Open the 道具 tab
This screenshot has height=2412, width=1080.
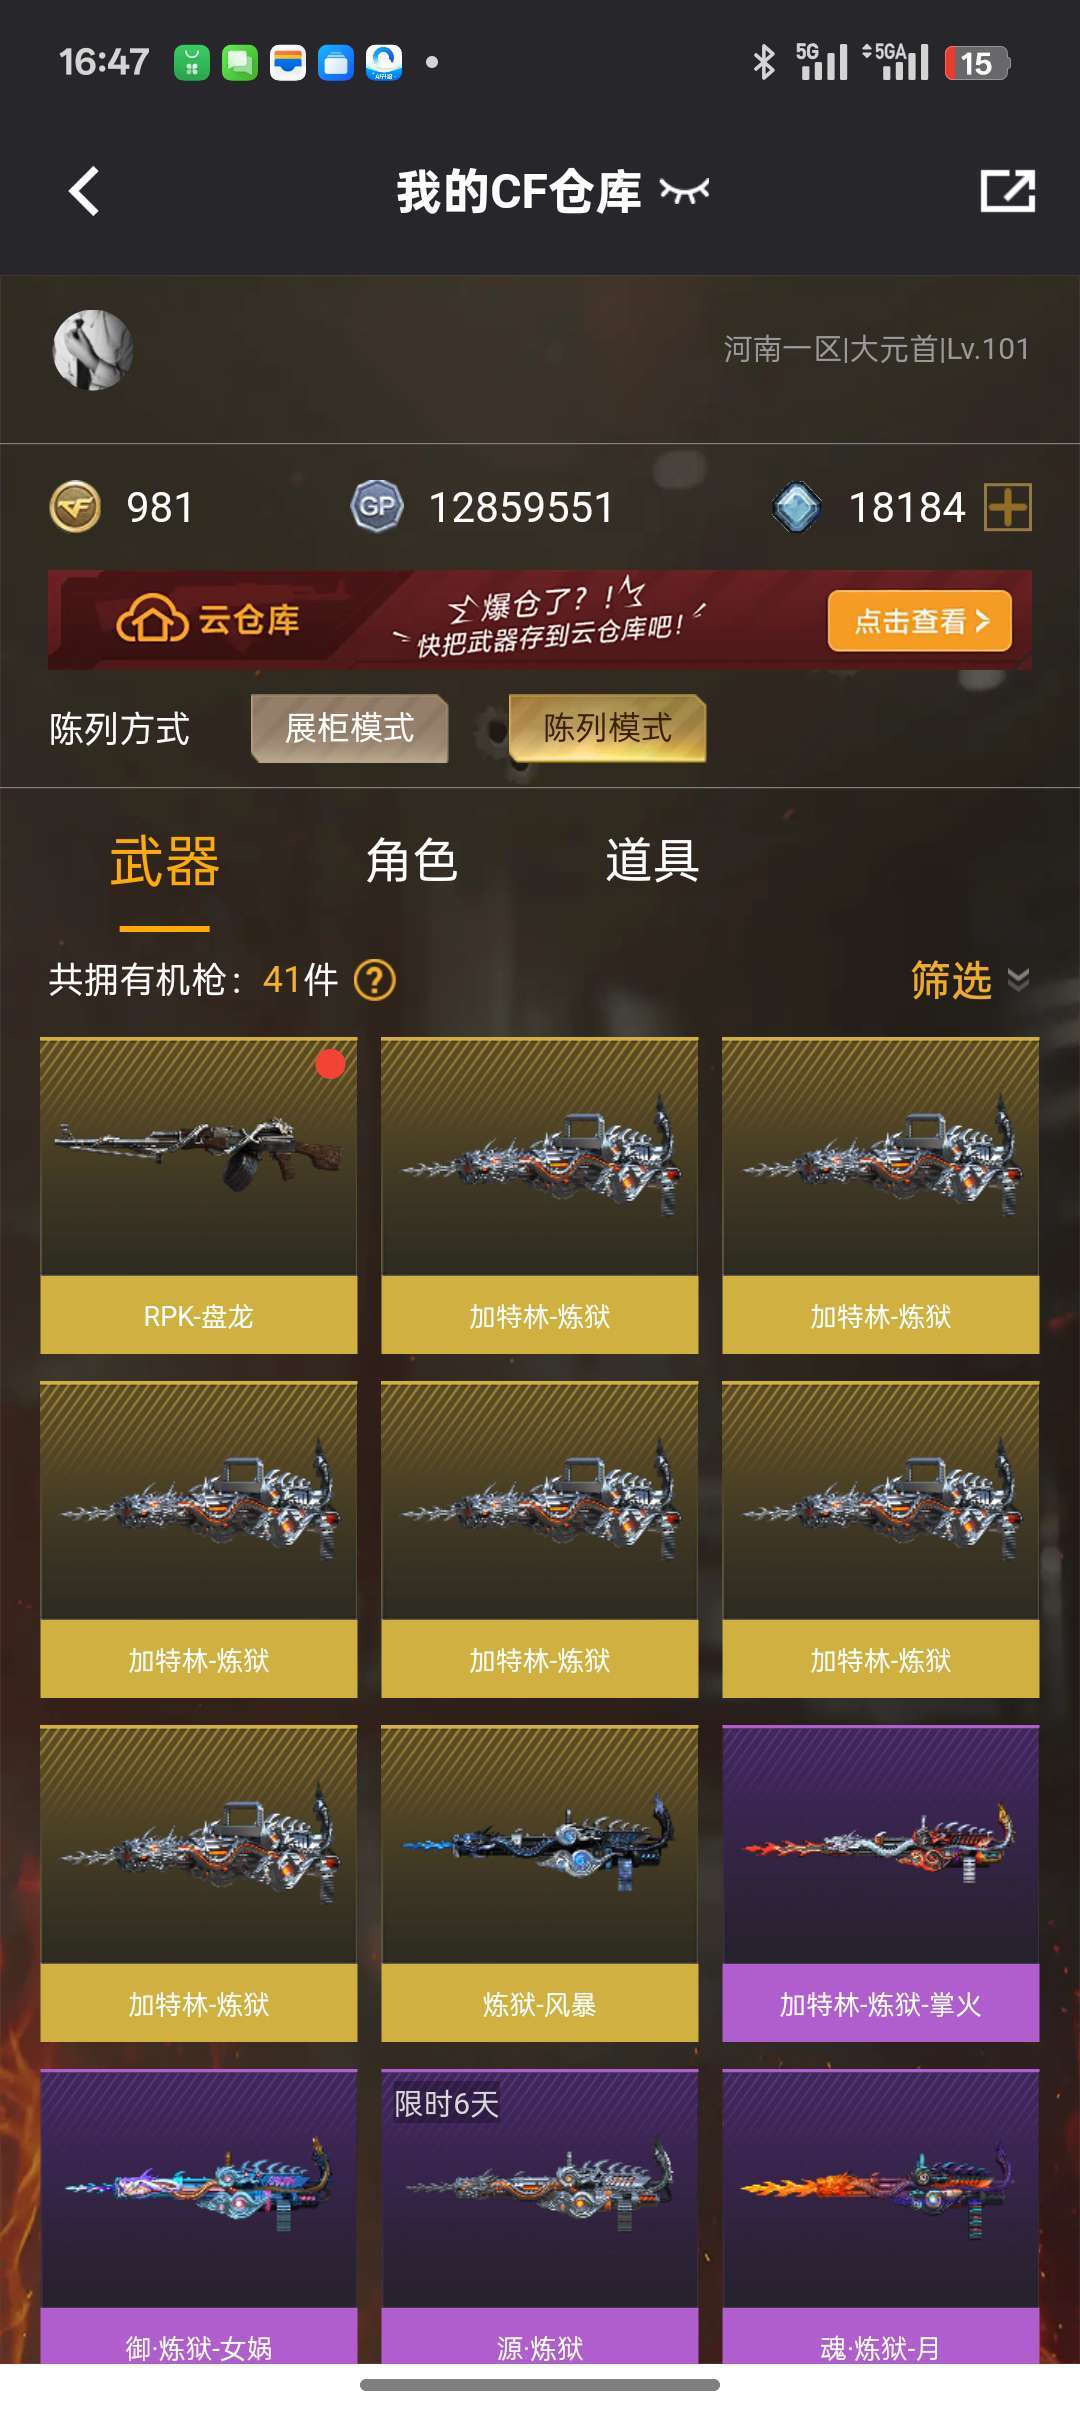tap(652, 860)
